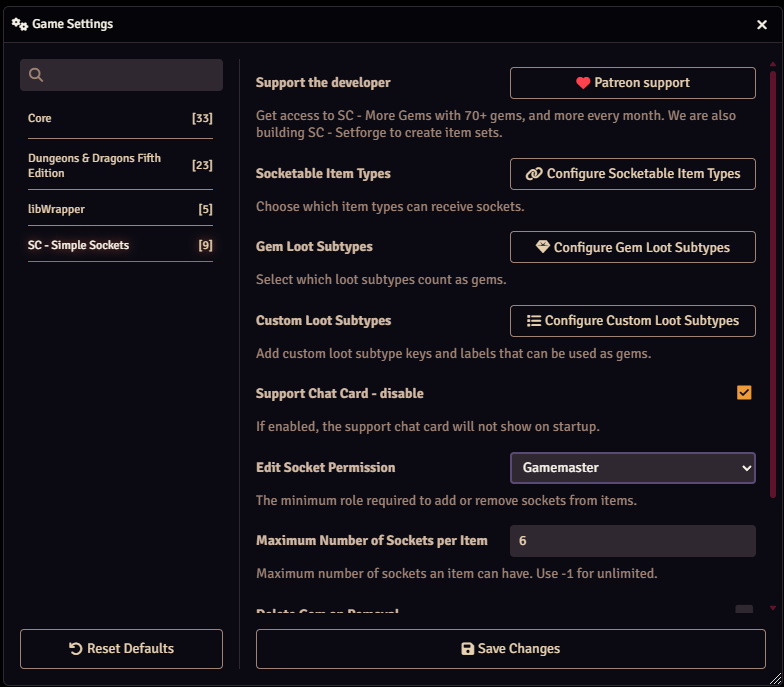
Task: Click the Reset Defaults button
Action: click(x=121, y=649)
